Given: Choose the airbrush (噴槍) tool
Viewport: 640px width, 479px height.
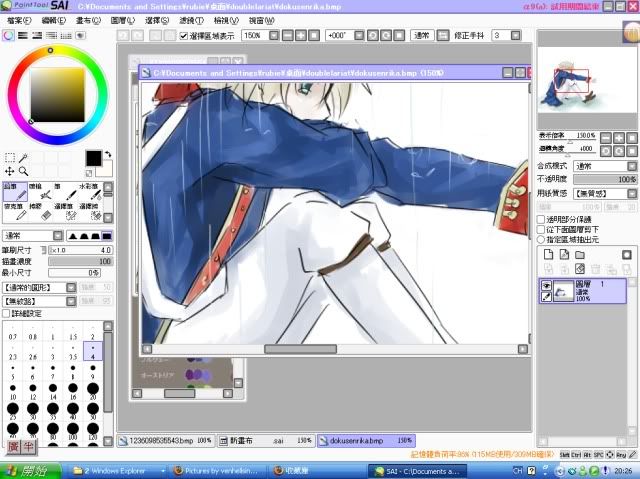Looking at the screenshot, I should point(40,192).
